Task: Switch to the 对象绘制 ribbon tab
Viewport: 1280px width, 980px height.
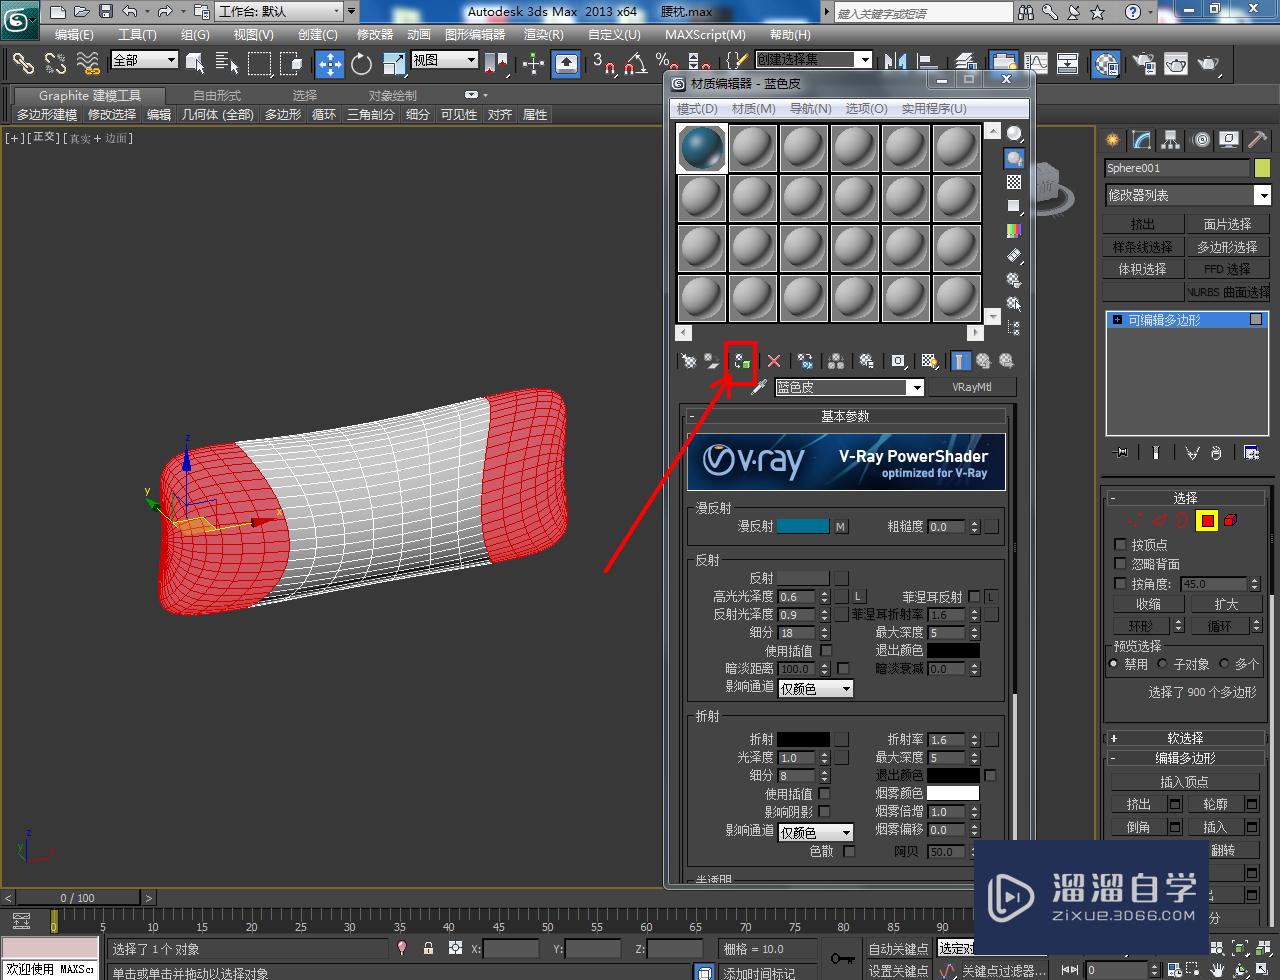Action: tap(393, 95)
